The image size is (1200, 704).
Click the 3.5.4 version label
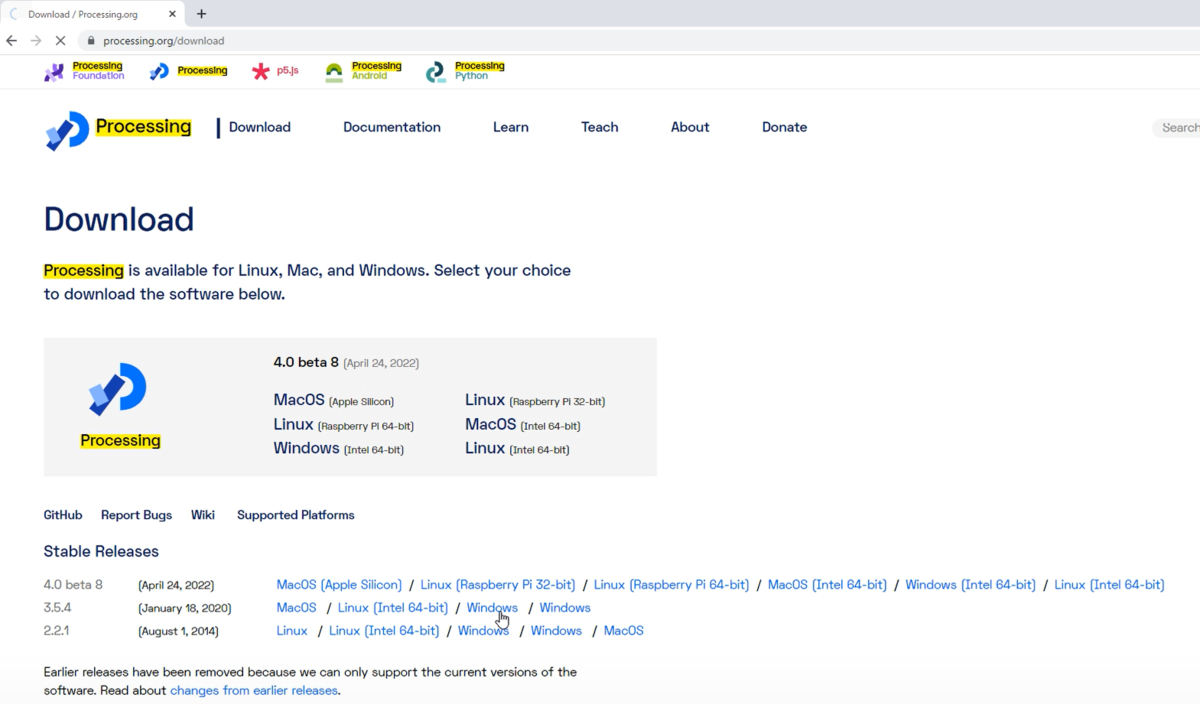pos(59,607)
